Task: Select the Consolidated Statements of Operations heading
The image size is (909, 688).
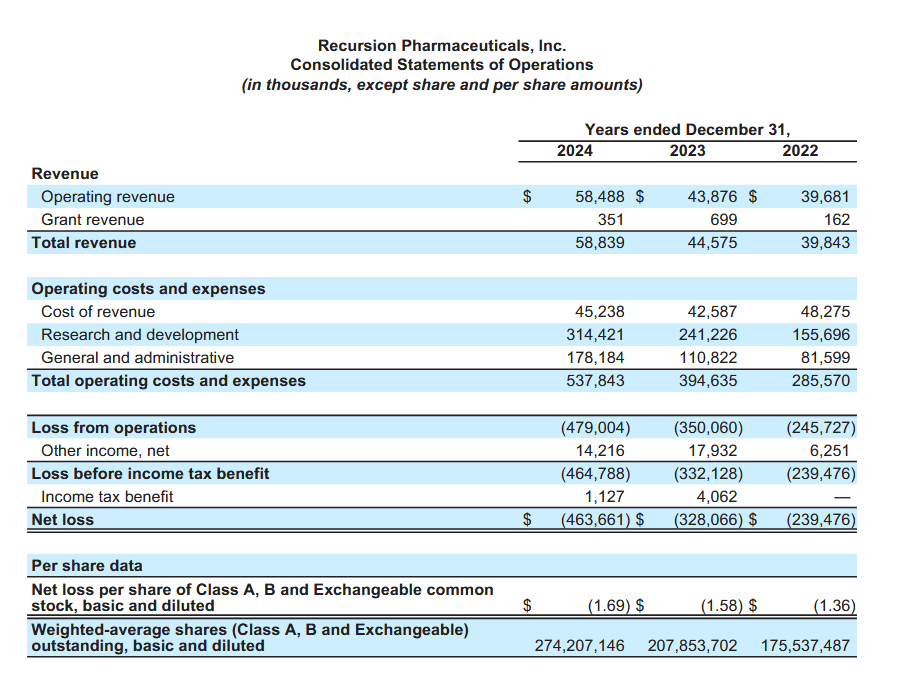Action: click(441, 65)
